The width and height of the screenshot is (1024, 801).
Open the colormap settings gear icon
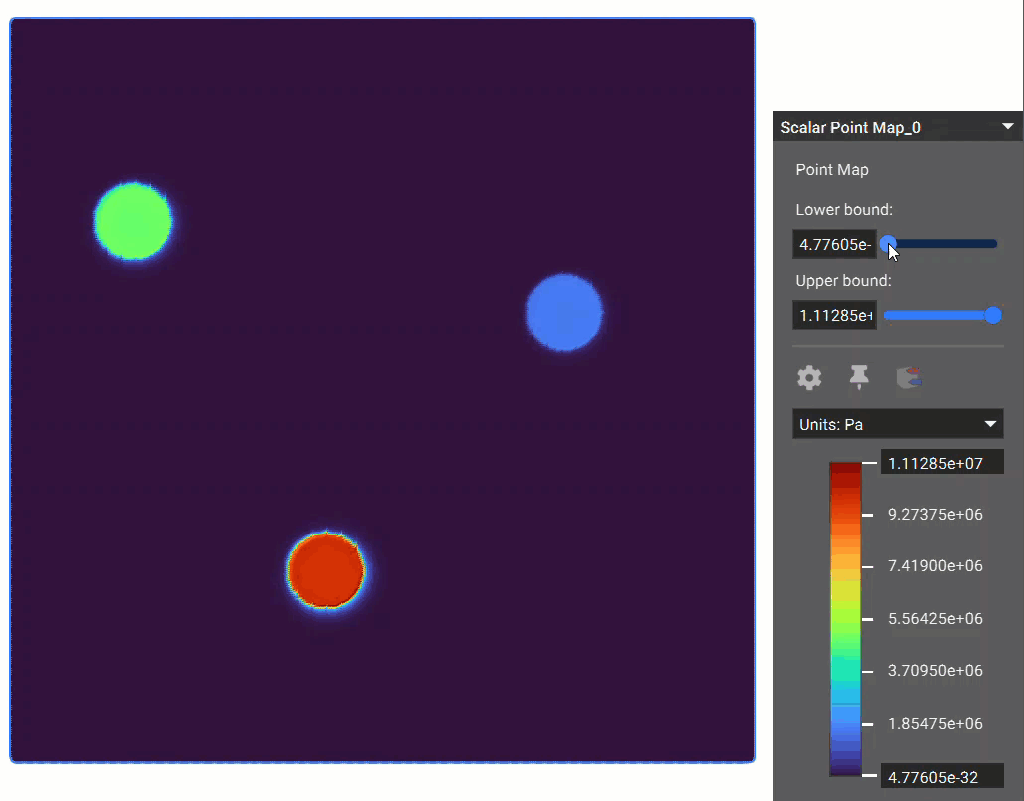[x=809, y=378]
